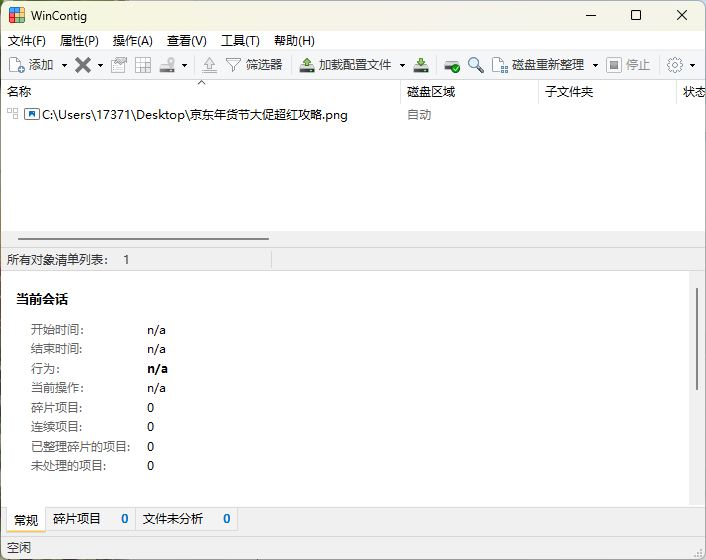706x560 pixels.
Task: Open the 加載配置文件 dropdown arrow
Action: point(402,65)
